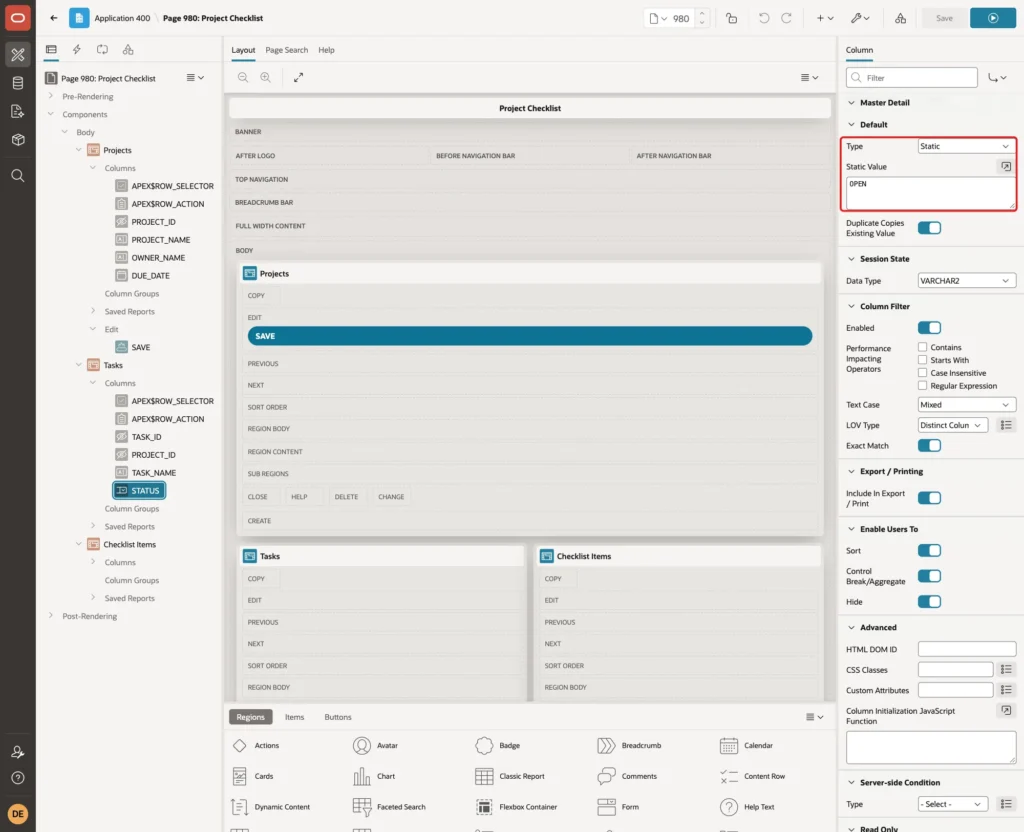Switch to the Processing tab icon

click(x=102, y=50)
